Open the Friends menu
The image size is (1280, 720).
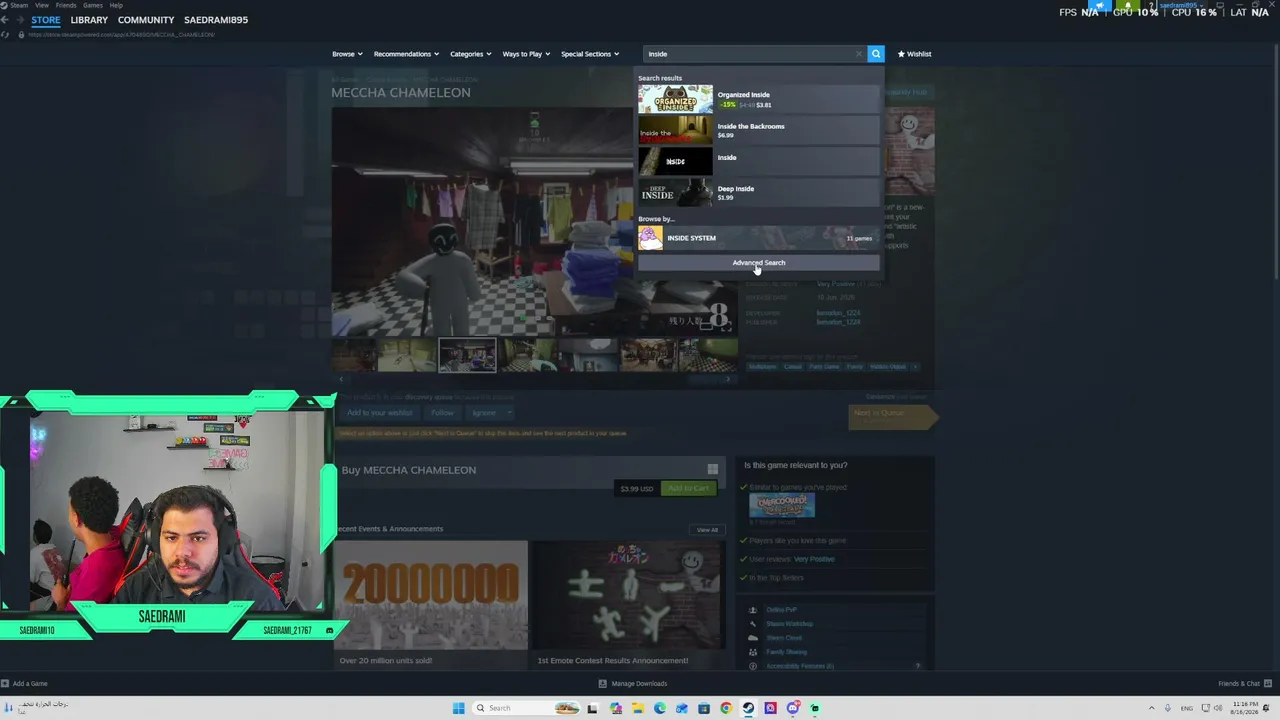click(x=66, y=5)
